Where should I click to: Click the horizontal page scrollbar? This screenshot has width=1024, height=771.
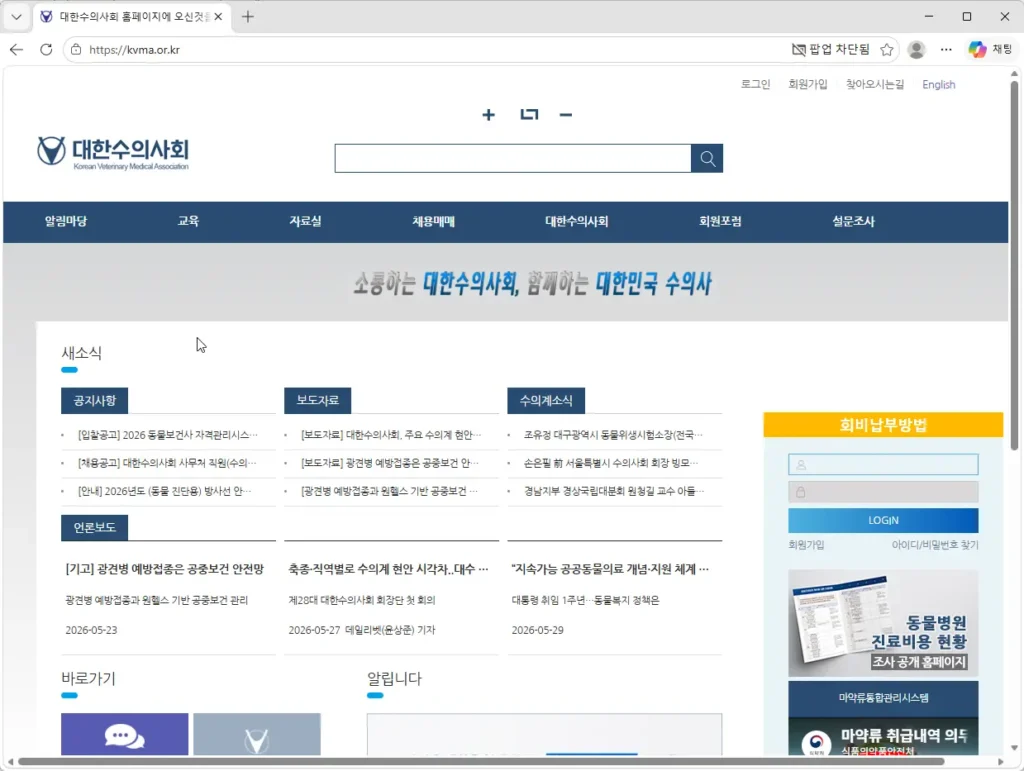(x=481, y=761)
